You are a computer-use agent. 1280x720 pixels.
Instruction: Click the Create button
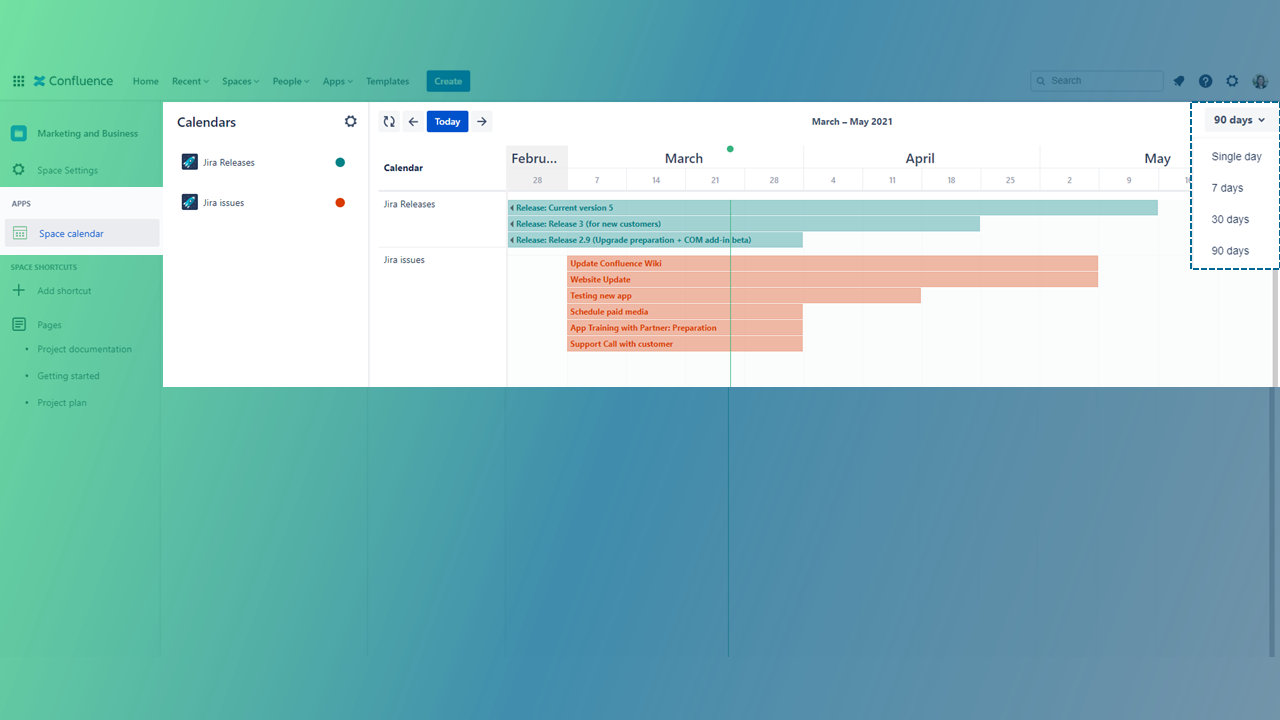pyautogui.click(x=448, y=81)
